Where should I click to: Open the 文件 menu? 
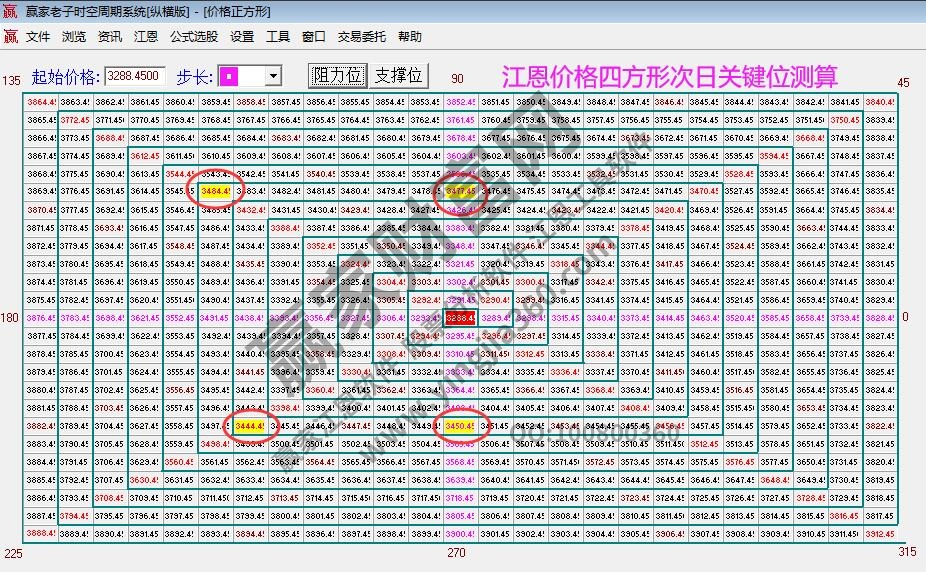pyautogui.click(x=38, y=37)
